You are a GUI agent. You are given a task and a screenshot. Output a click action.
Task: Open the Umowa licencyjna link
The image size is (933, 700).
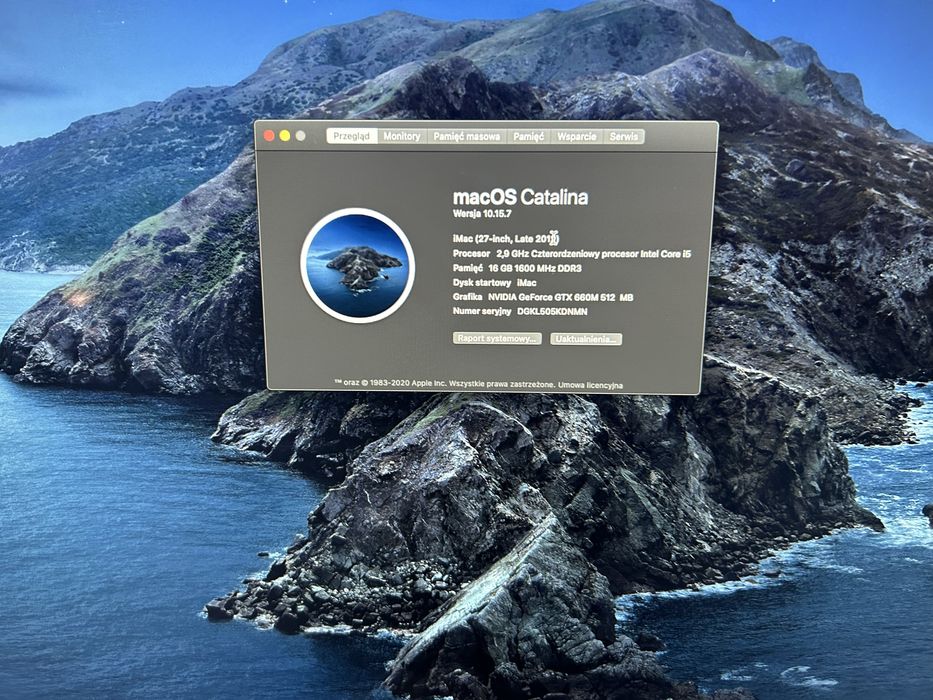[x=590, y=385]
